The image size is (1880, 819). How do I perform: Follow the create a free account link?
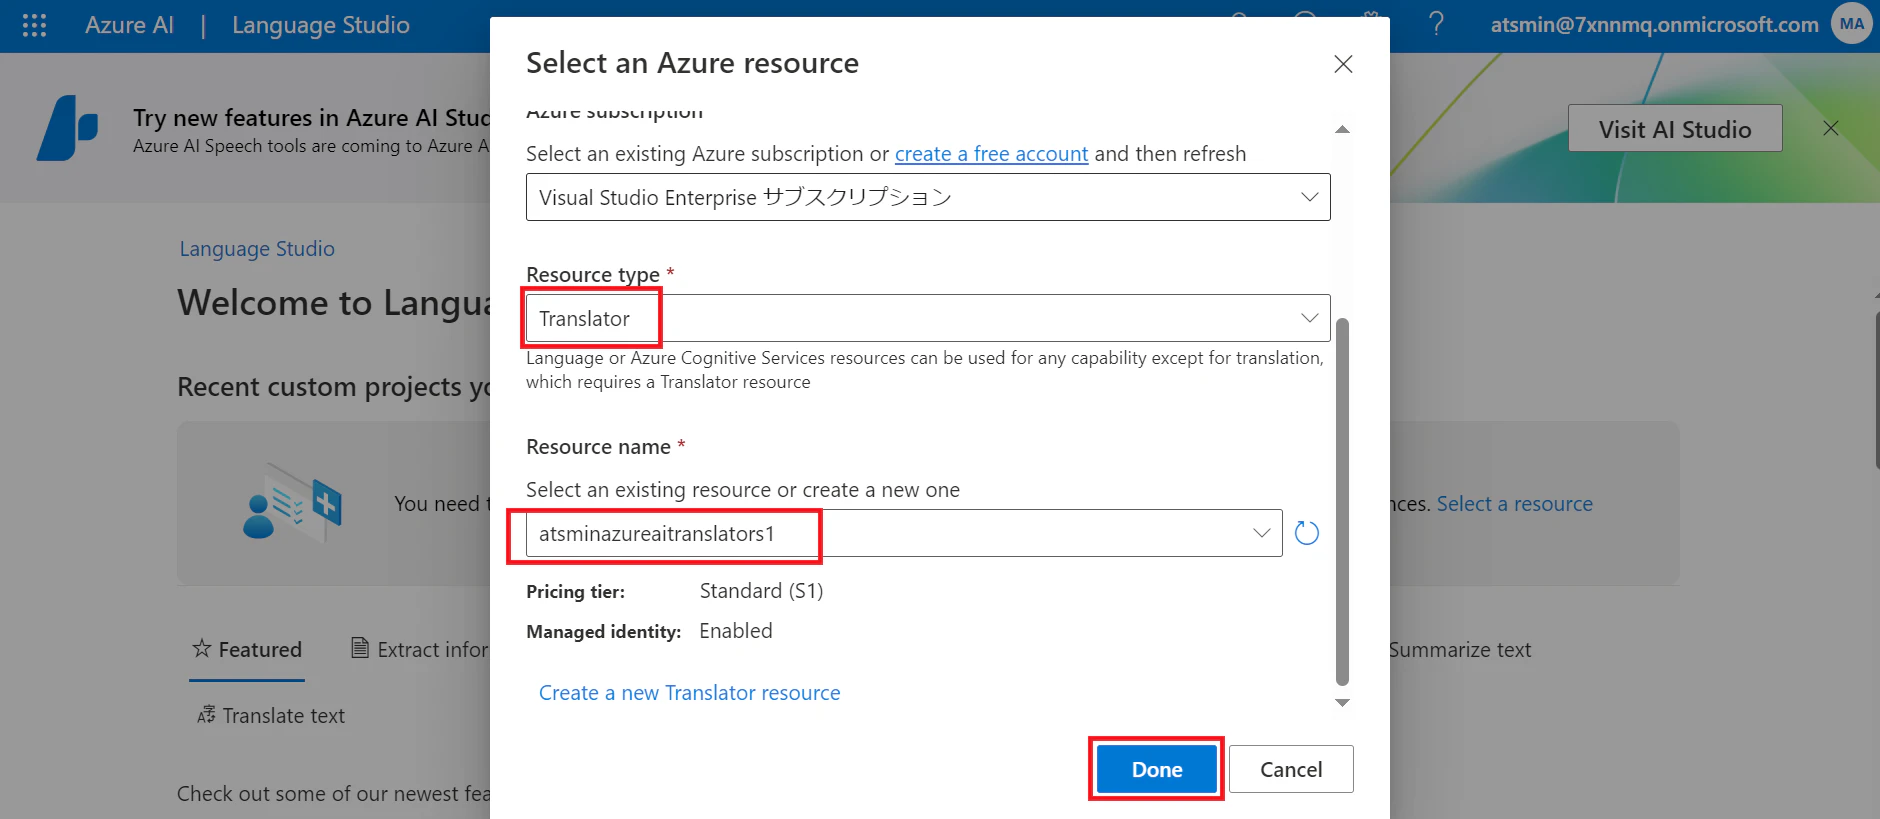coord(991,154)
